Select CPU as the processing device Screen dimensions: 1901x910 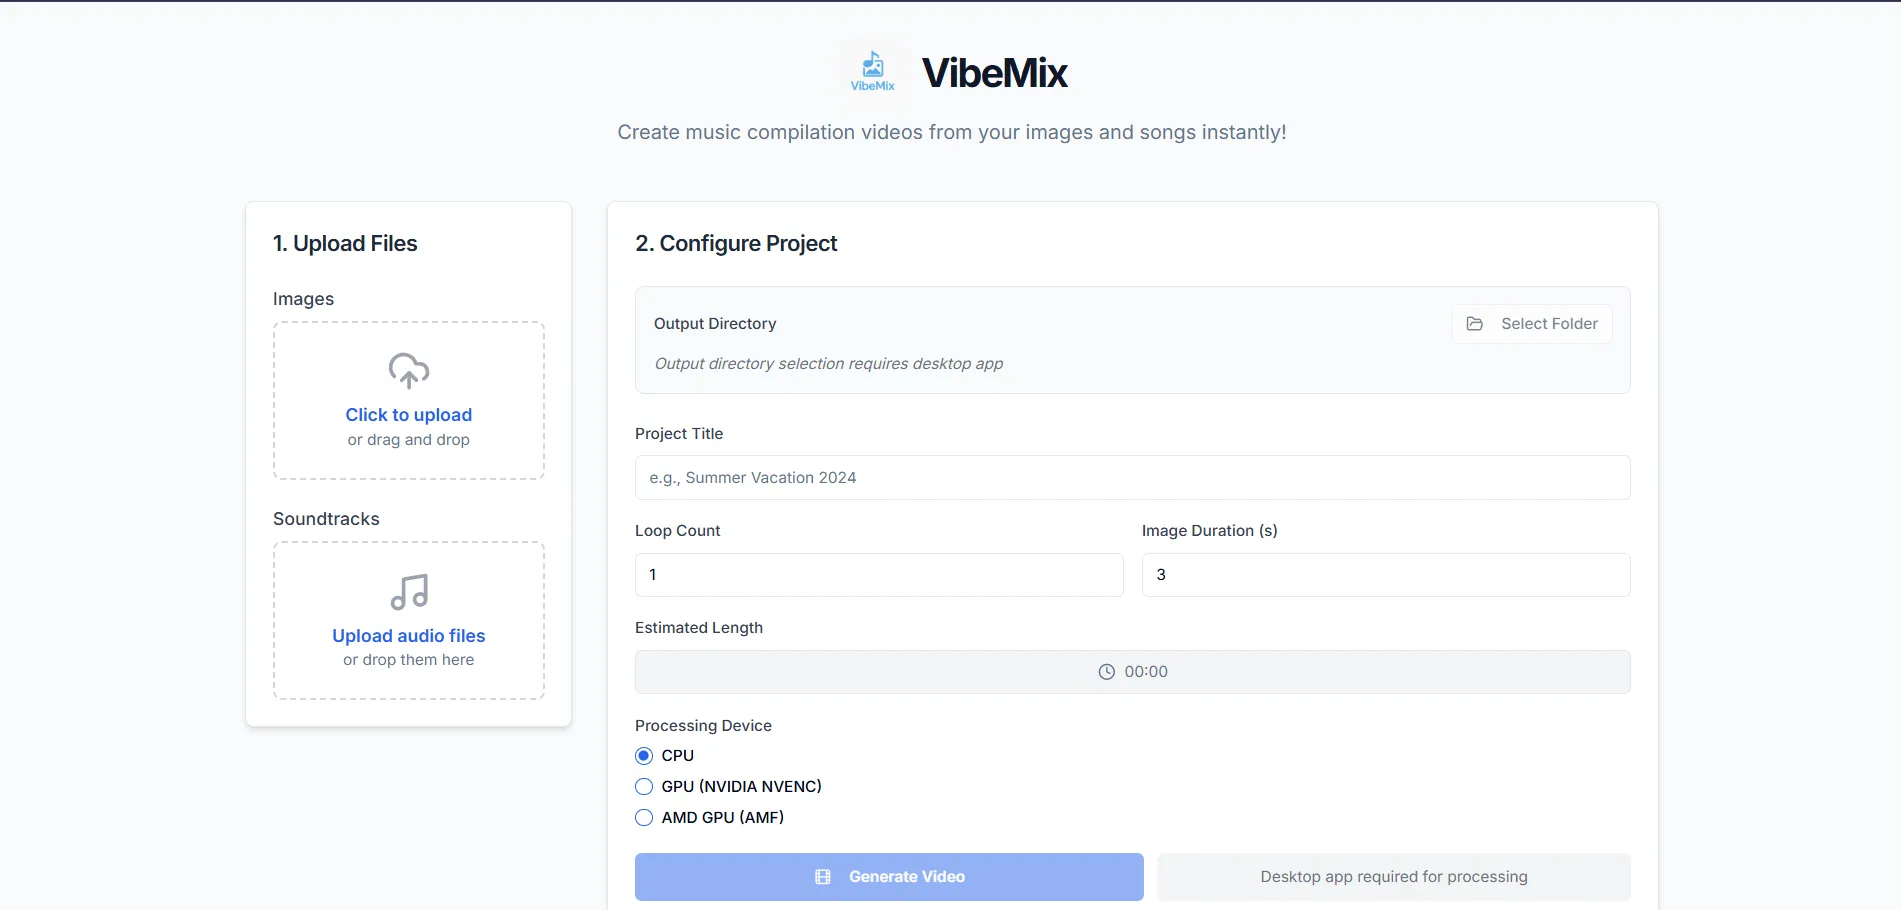643,755
